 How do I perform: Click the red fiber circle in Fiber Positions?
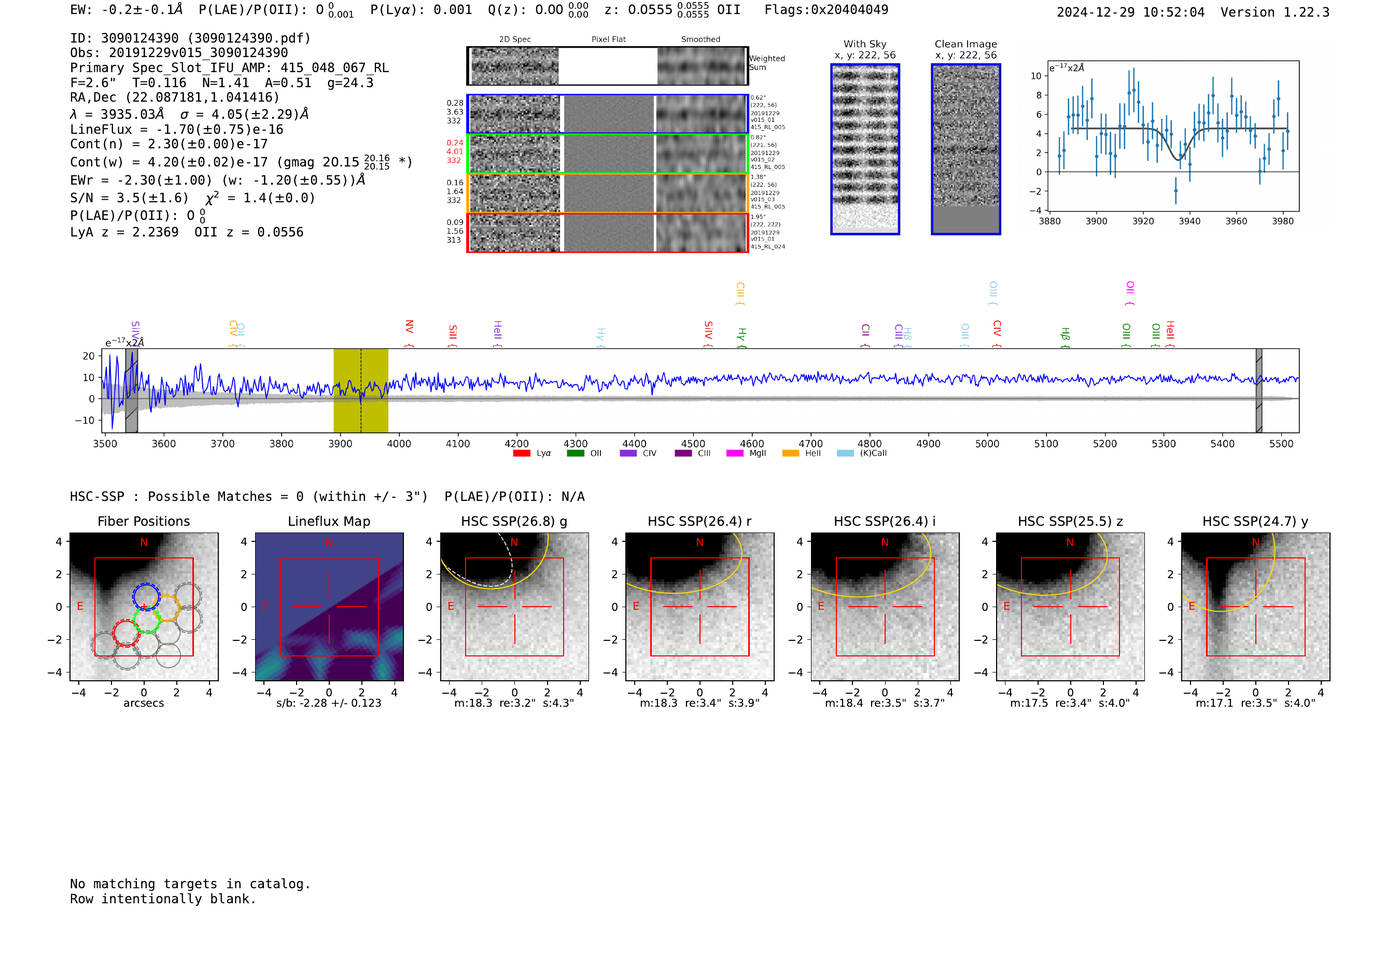(125, 632)
